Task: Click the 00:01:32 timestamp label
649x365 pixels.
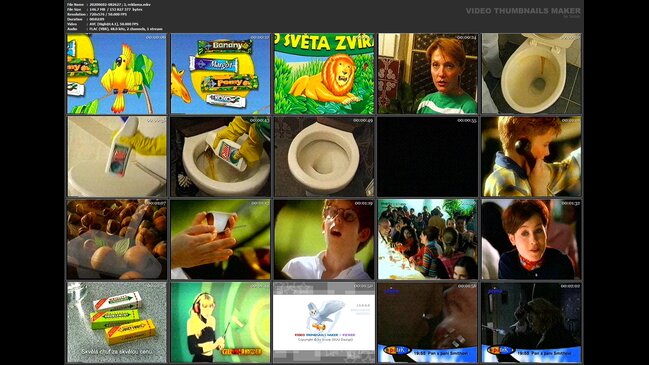Action: click(x=570, y=203)
